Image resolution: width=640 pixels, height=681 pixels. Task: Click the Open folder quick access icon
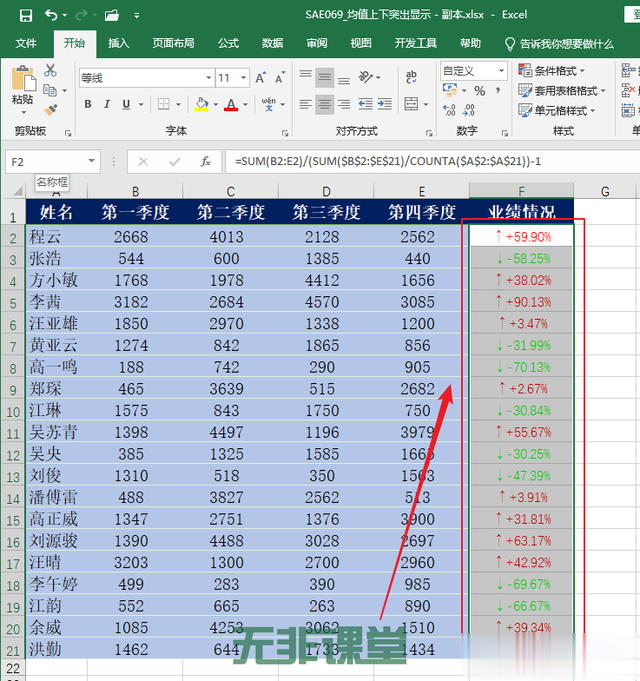[x=112, y=16]
